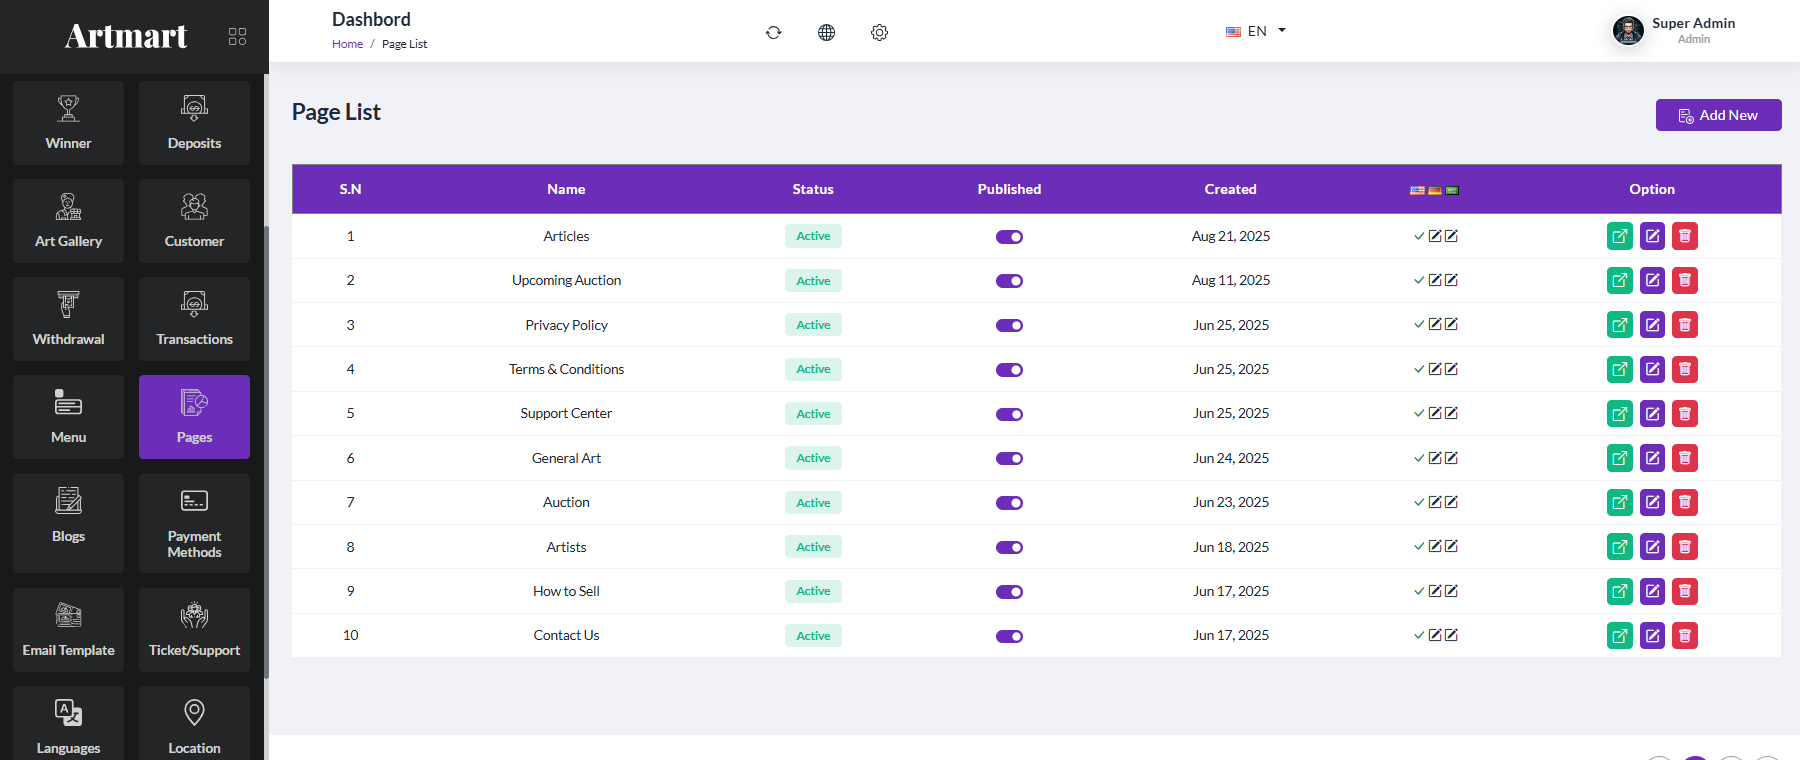Delete the Articles page via trash icon
The image size is (1800, 760).
pyautogui.click(x=1685, y=236)
